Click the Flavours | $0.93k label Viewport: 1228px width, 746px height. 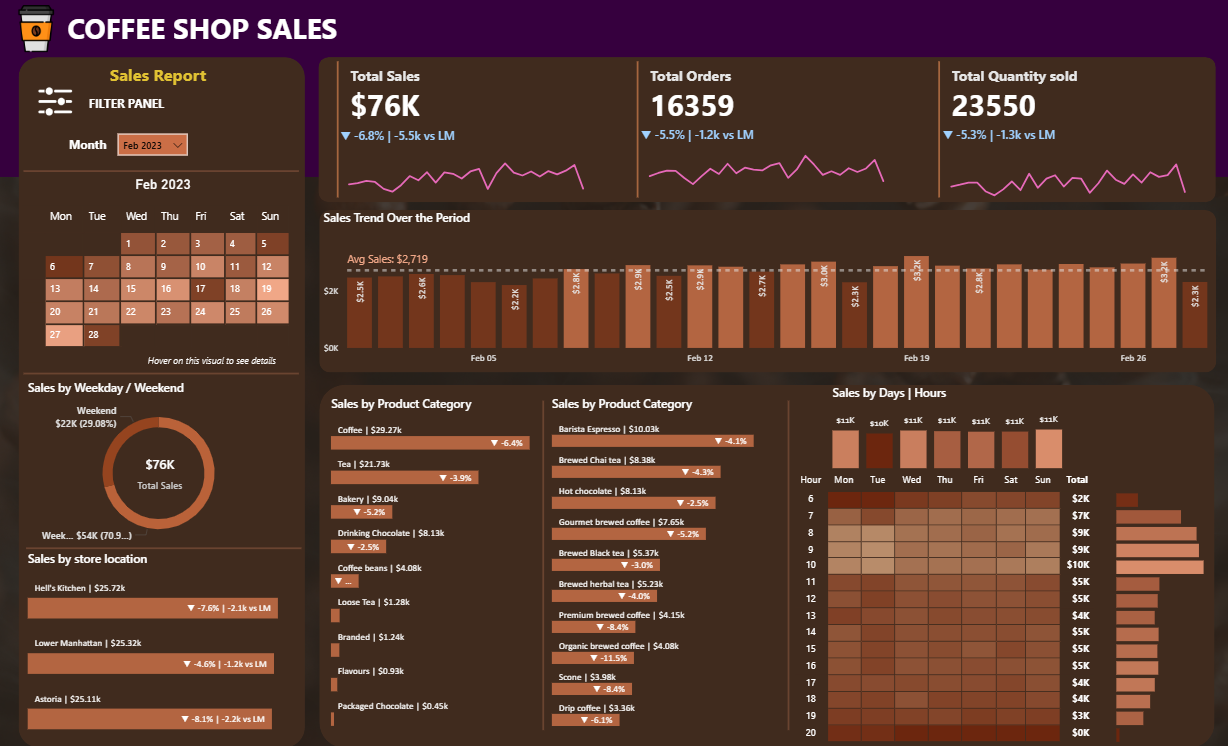pos(371,671)
